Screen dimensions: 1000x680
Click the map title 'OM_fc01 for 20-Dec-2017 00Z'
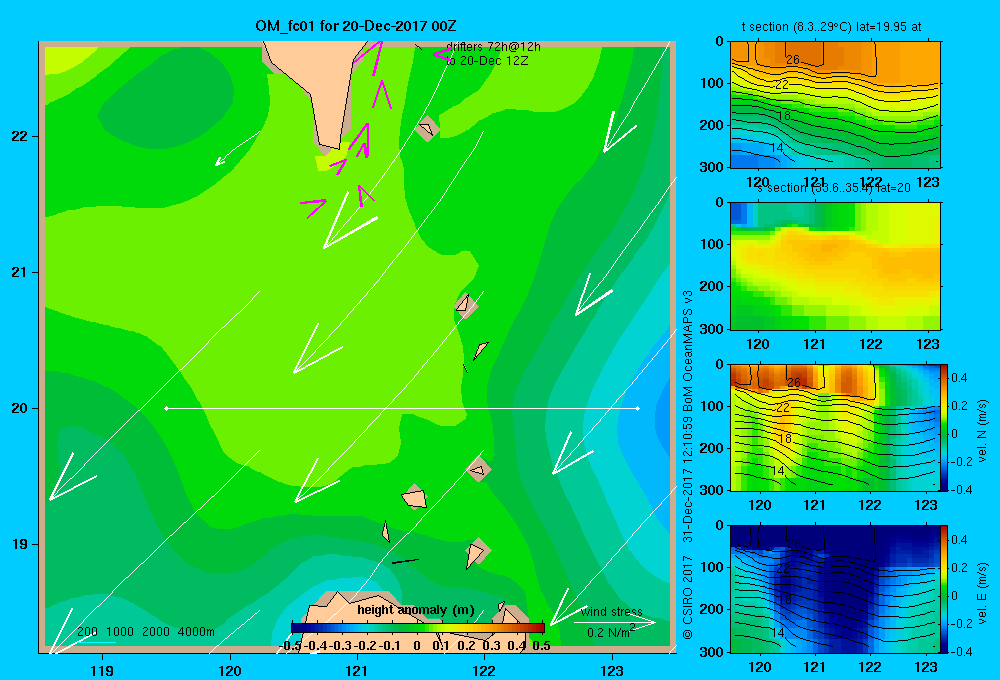(355, 26)
